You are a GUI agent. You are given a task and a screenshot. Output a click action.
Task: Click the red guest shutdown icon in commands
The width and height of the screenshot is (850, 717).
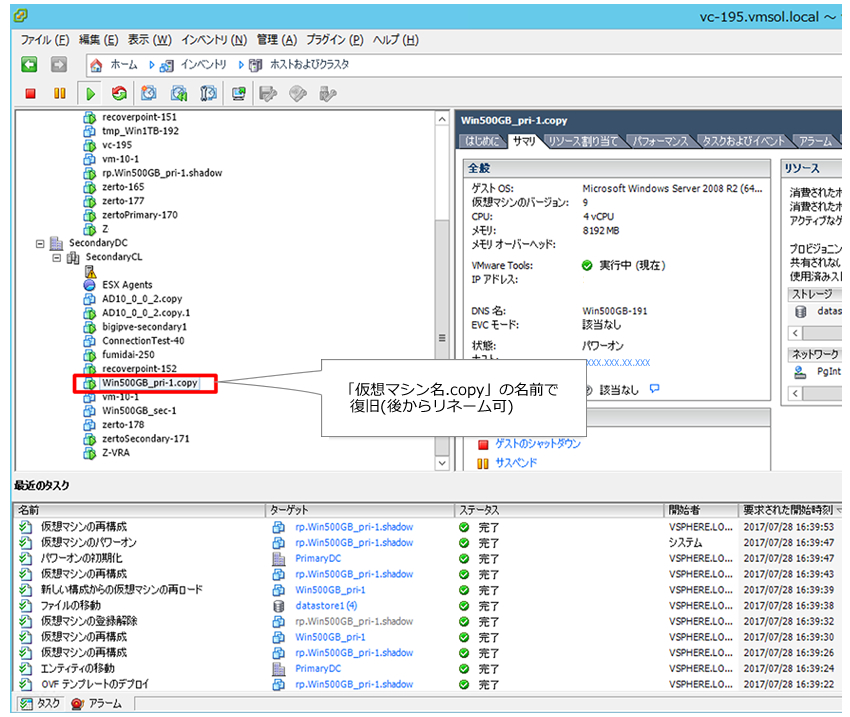point(483,445)
